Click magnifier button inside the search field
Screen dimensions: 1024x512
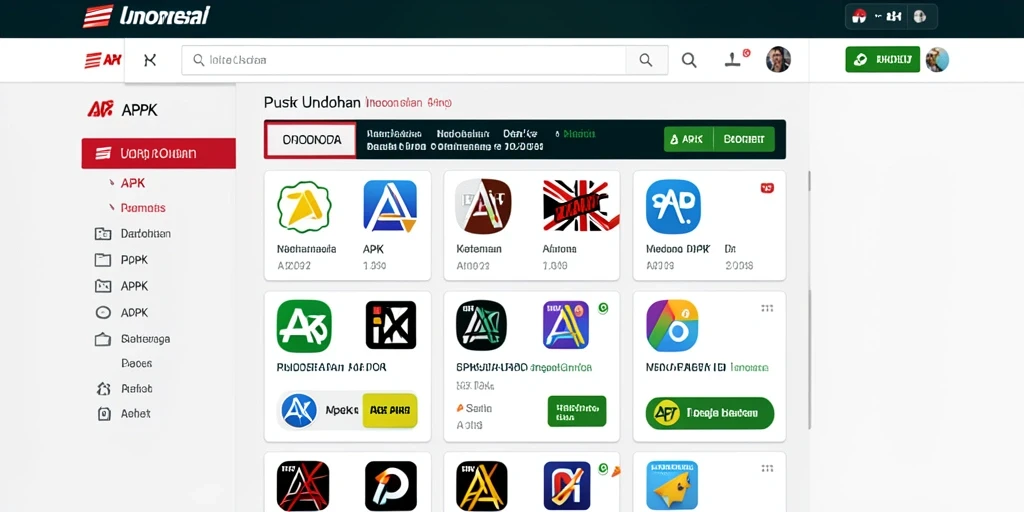click(x=646, y=60)
